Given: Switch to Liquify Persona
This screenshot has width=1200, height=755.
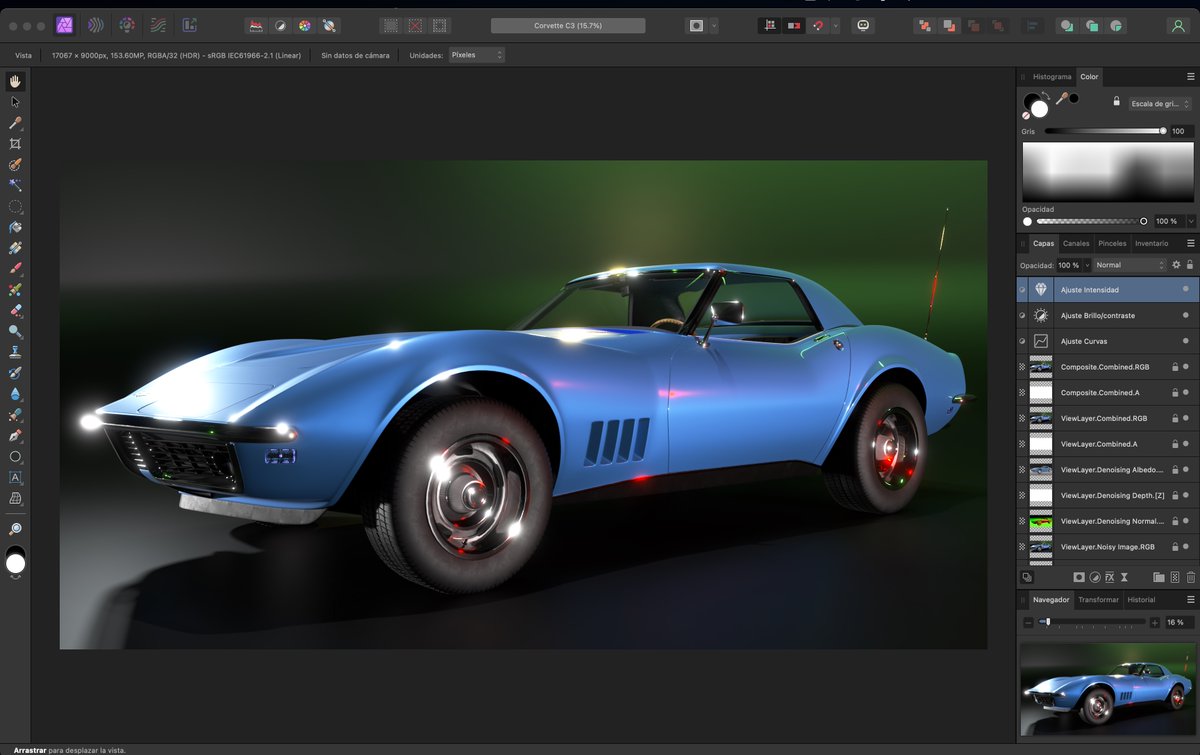Looking at the screenshot, I should coord(96,25).
